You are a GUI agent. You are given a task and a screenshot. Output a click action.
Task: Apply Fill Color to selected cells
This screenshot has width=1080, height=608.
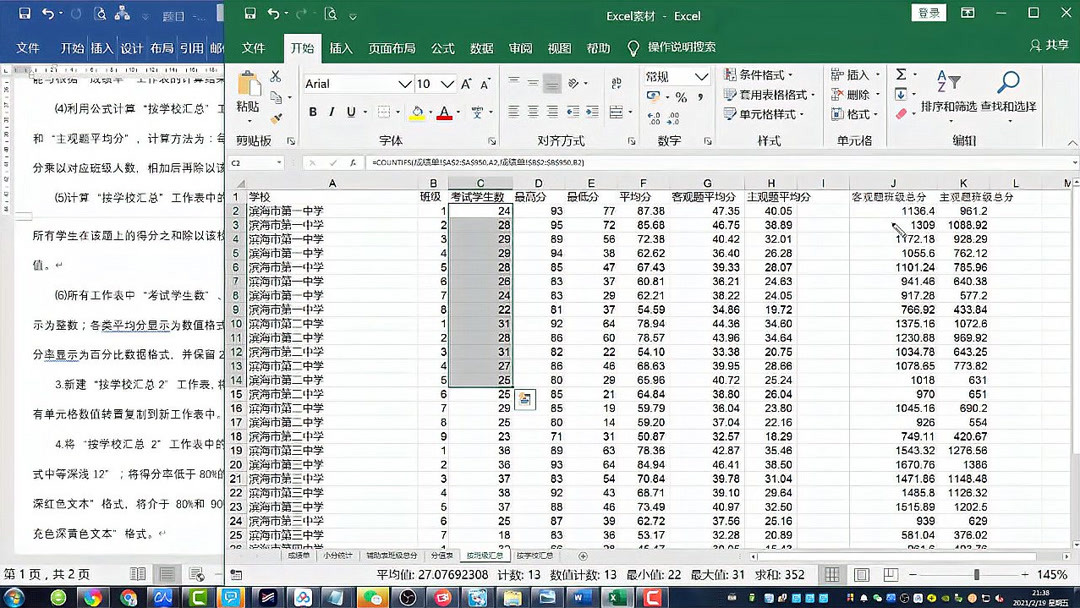(416, 113)
